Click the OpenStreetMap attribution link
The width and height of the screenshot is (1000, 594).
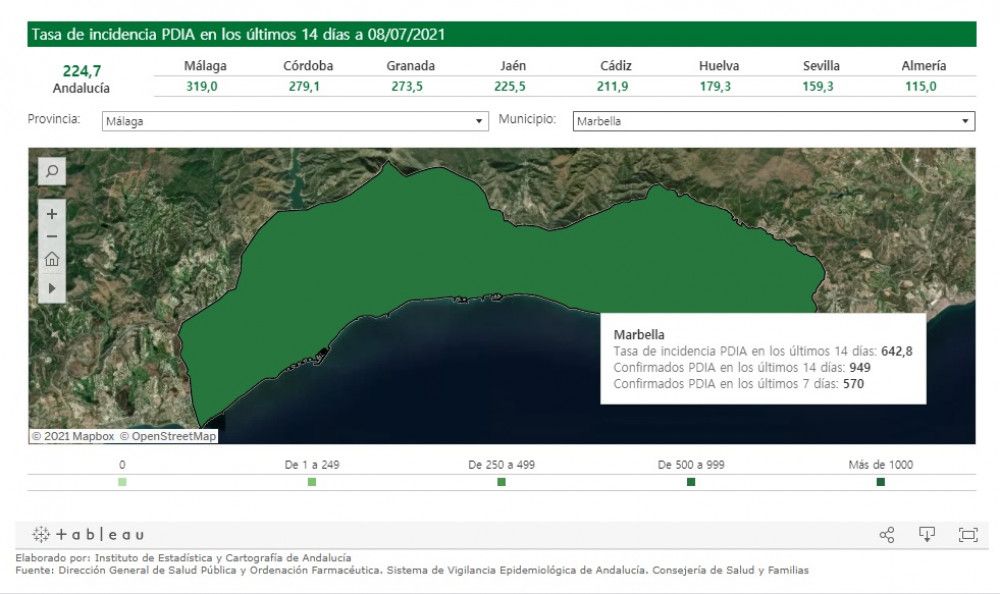(x=168, y=436)
